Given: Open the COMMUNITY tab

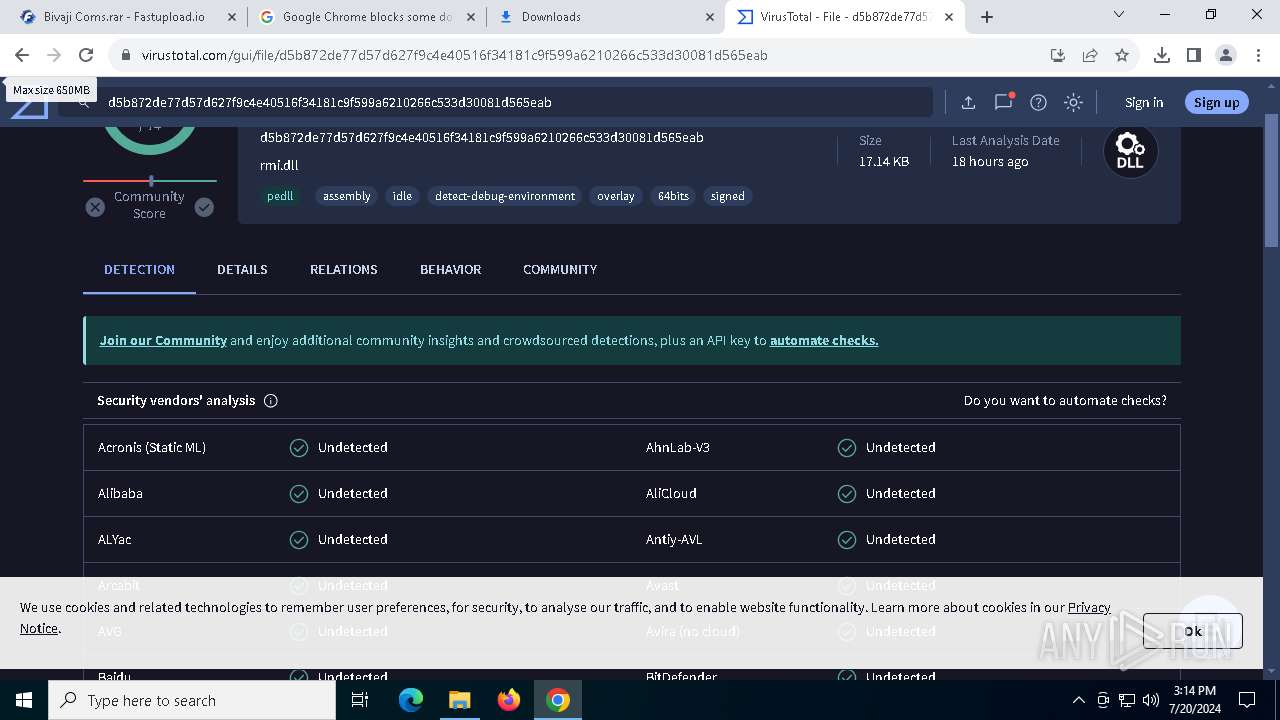Looking at the screenshot, I should click(560, 269).
